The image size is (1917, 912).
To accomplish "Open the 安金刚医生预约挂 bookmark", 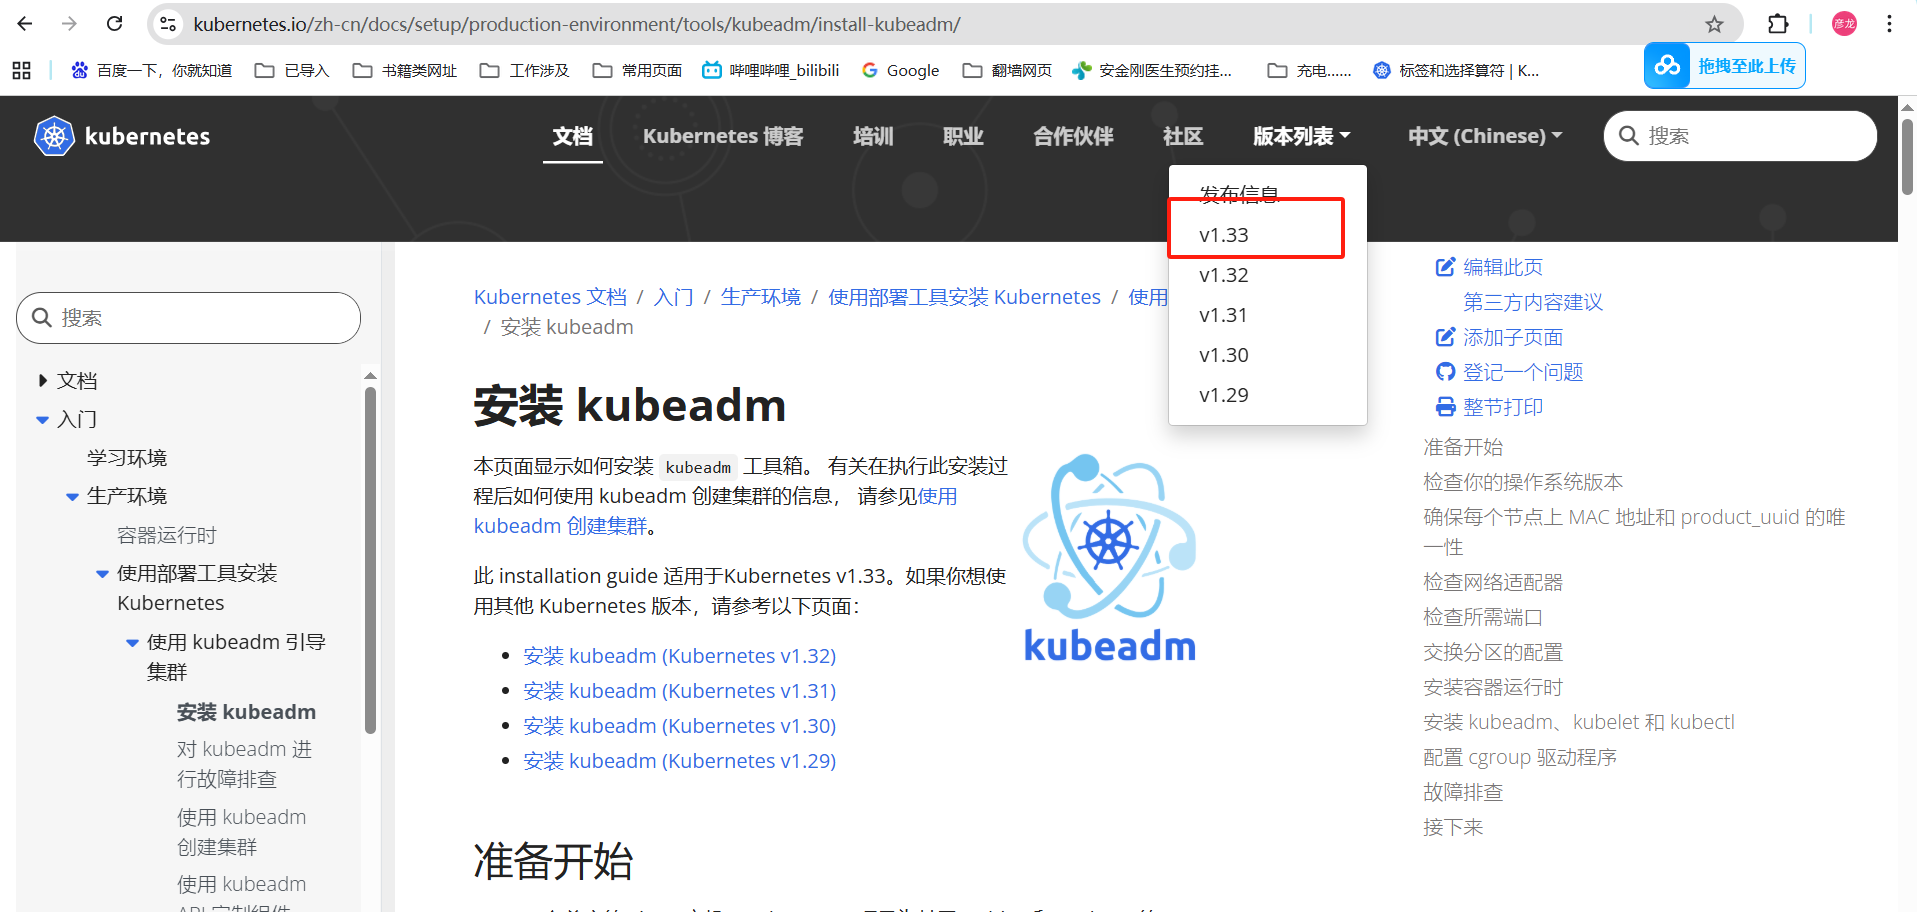I will click(x=1152, y=70).
